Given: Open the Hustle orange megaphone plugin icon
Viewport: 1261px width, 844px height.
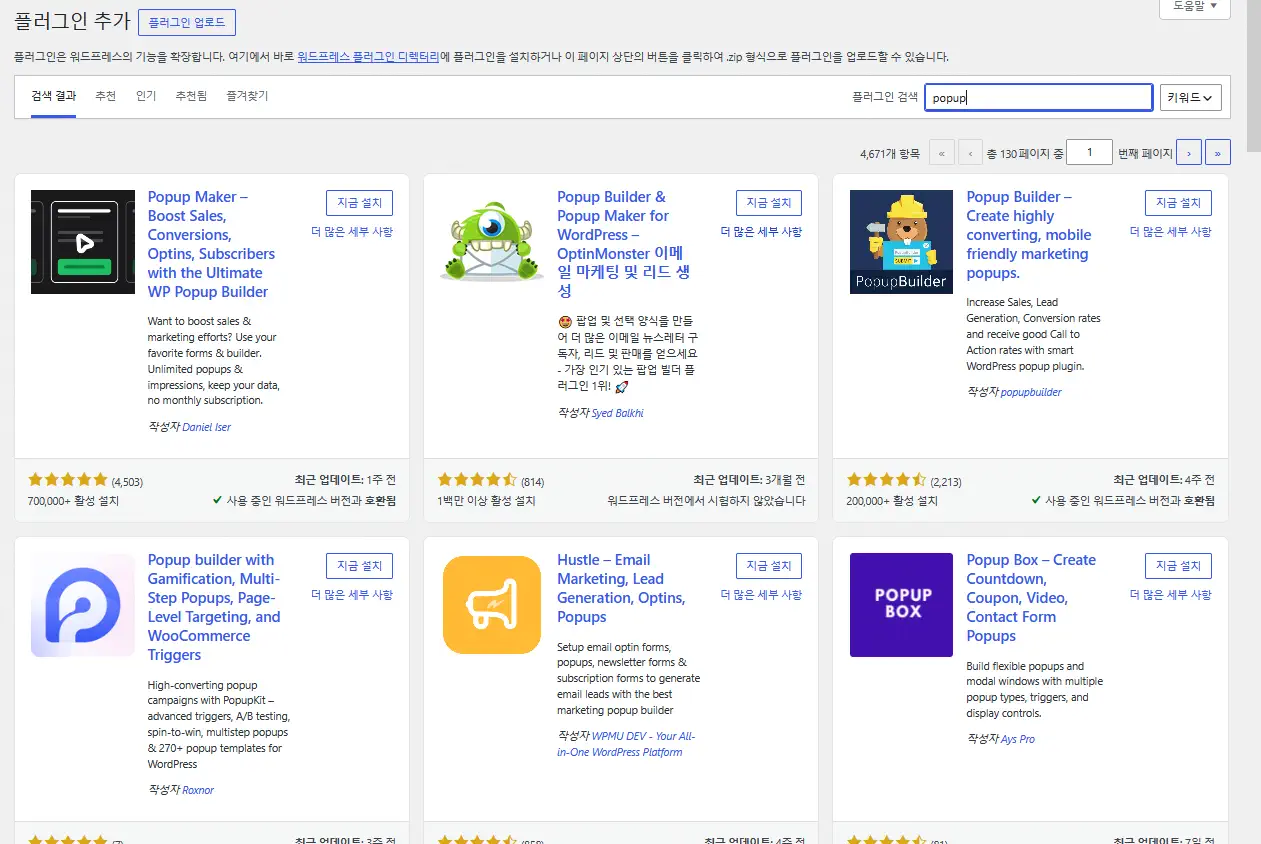Looking at the screenshot, I should [x=492, y=605].
